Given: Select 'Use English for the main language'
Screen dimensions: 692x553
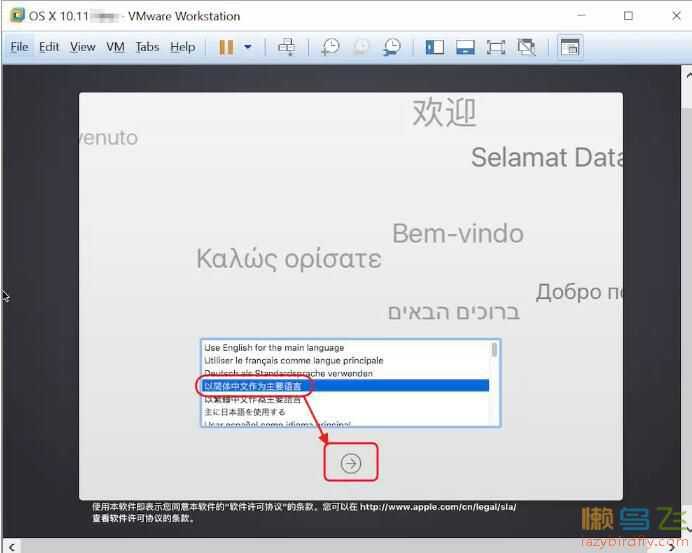Looking at the screenshot, I should [346, 348].
